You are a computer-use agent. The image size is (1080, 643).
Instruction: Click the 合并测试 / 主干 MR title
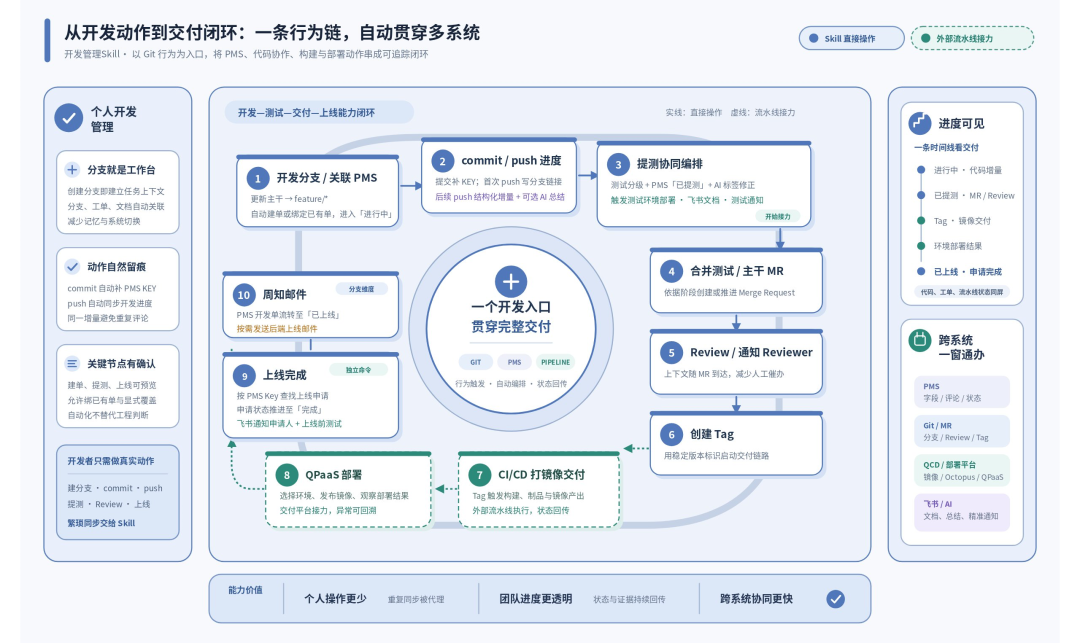736,271
